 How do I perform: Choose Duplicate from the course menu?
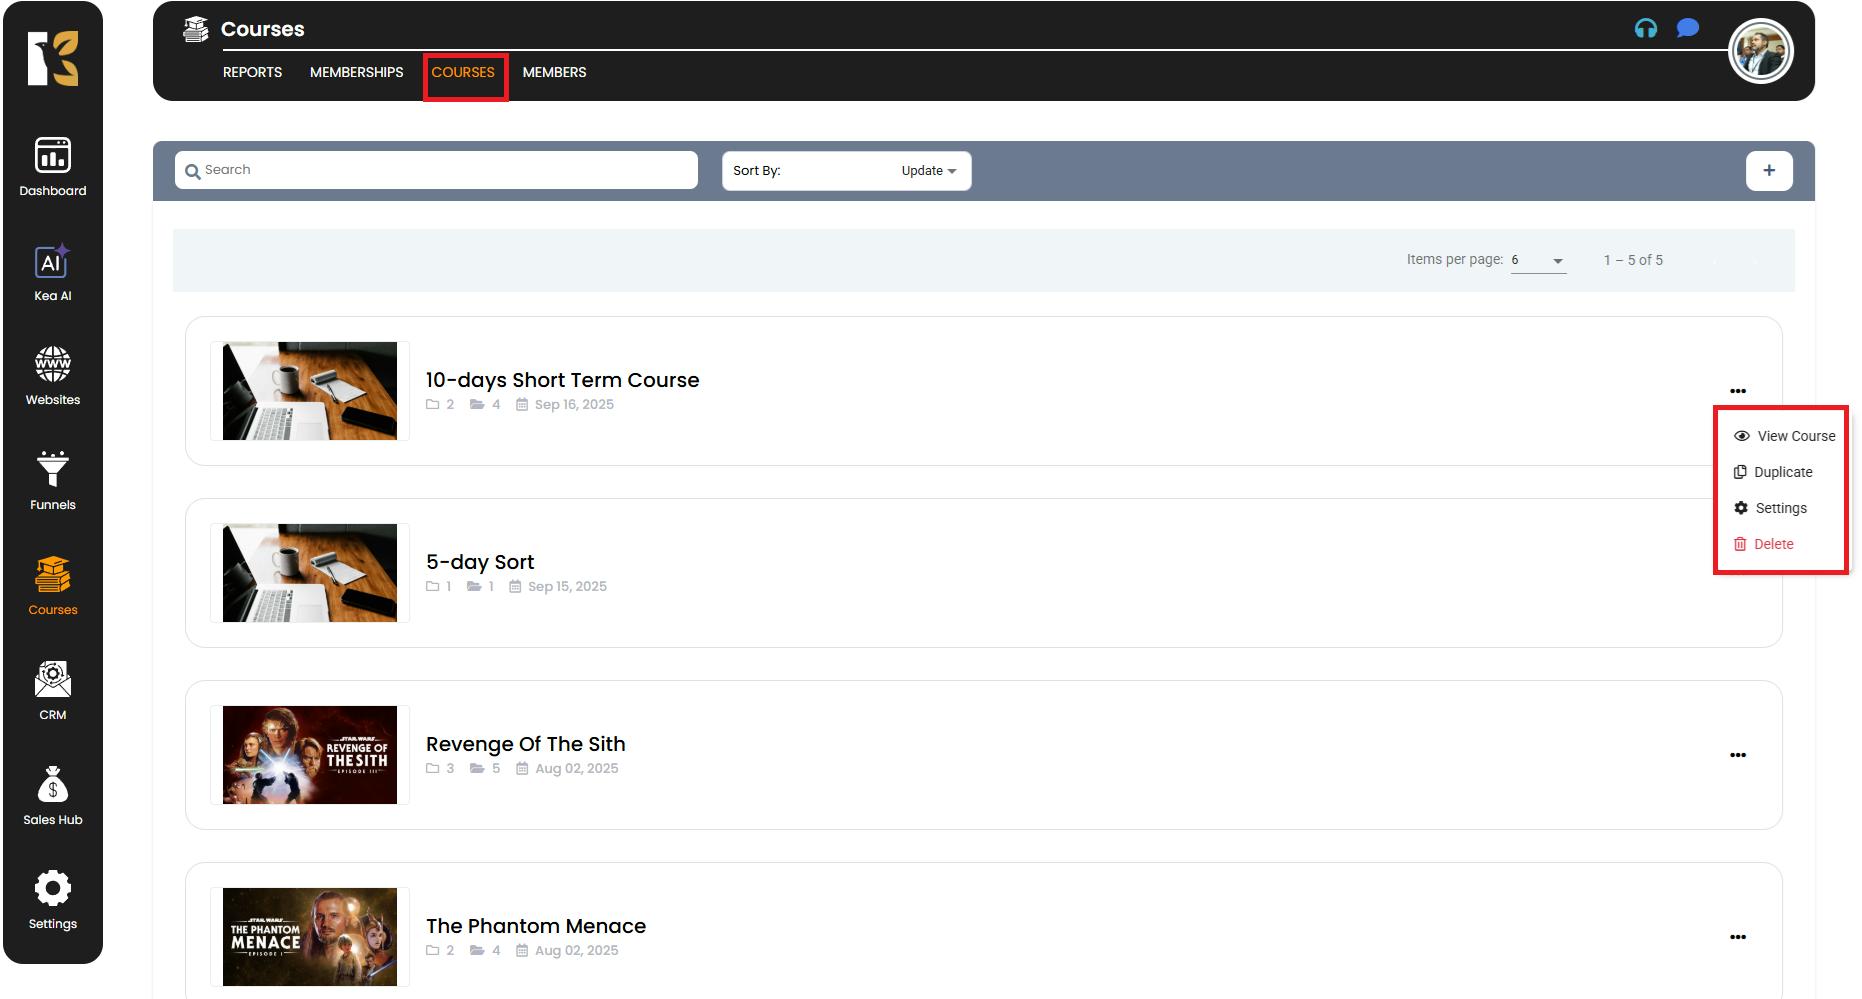[1774, 472]
